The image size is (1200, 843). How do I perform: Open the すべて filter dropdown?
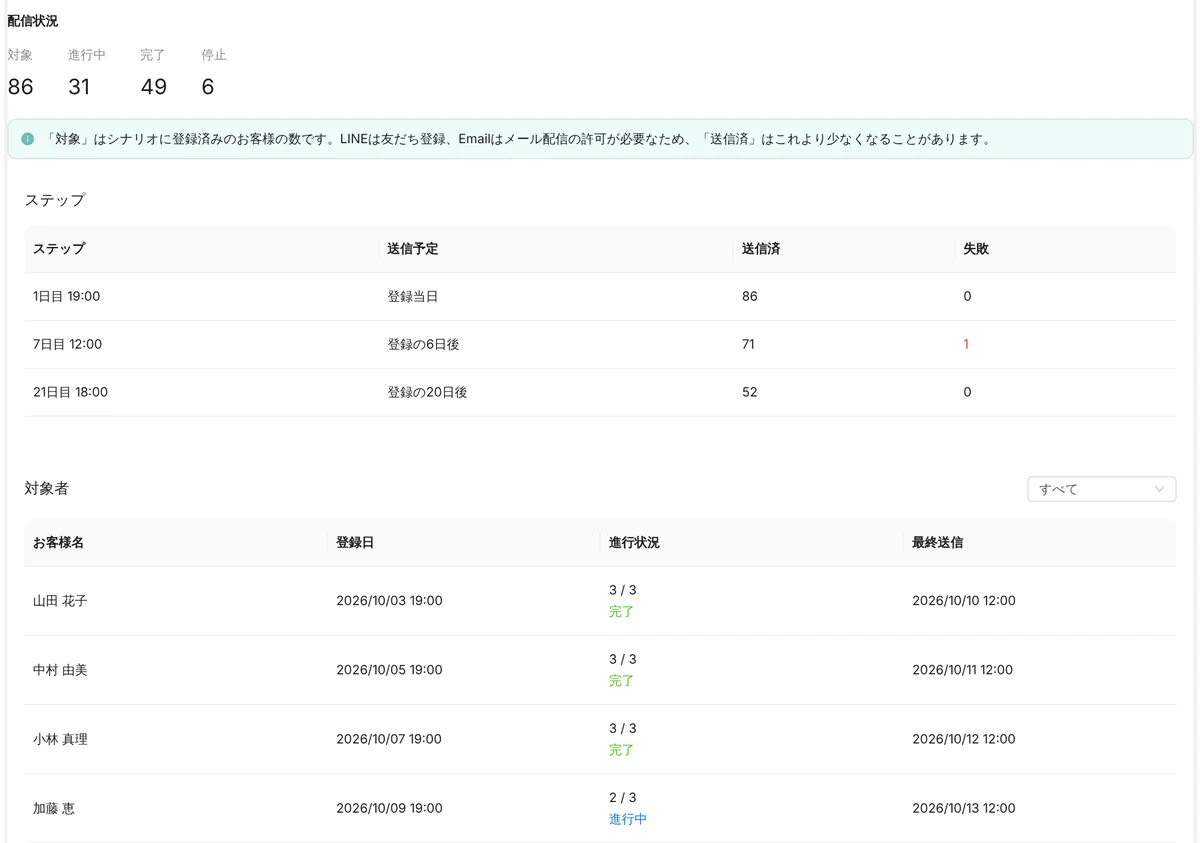pos(1101,489)
